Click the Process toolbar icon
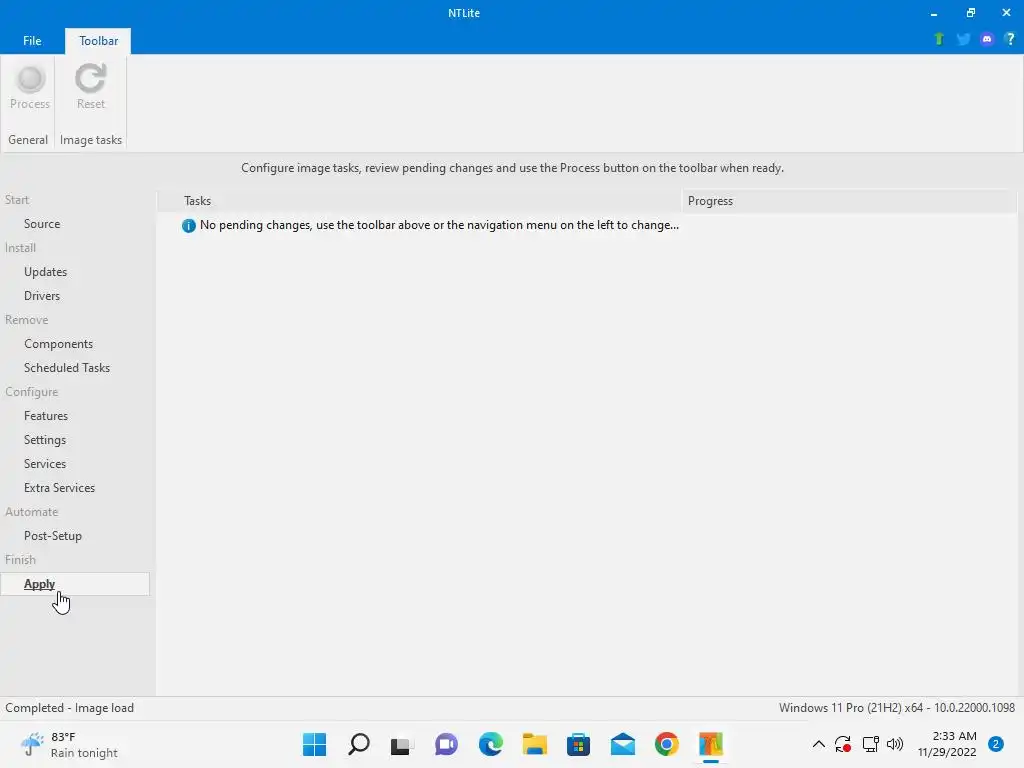The height and width of the screenshot is (768, 1024). point(30,87)
